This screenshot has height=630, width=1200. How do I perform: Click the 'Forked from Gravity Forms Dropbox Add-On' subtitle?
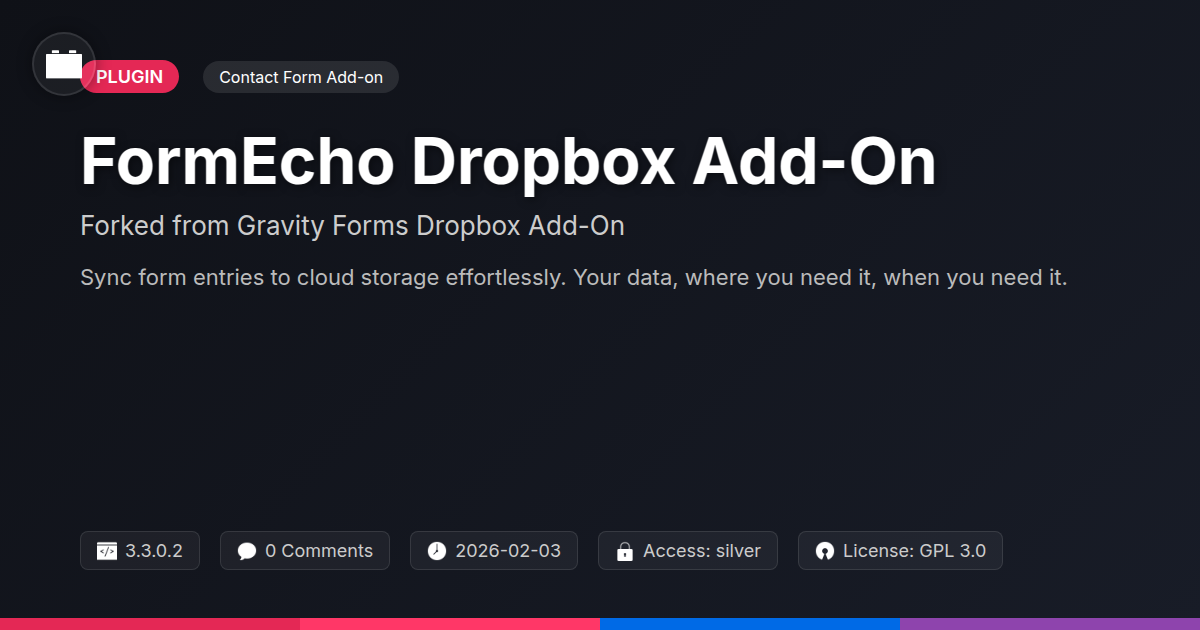[352, 226]
